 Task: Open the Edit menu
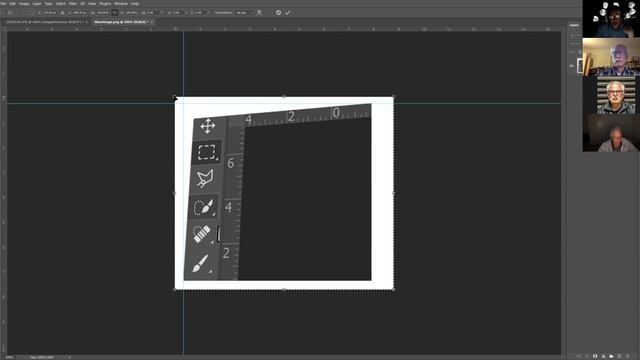pos(13,4)
